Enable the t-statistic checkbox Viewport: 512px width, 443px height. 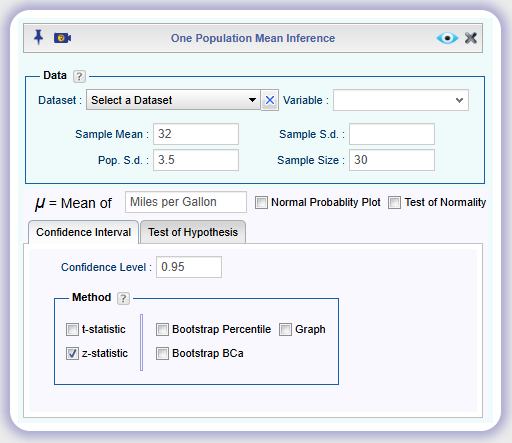(72, 329)
